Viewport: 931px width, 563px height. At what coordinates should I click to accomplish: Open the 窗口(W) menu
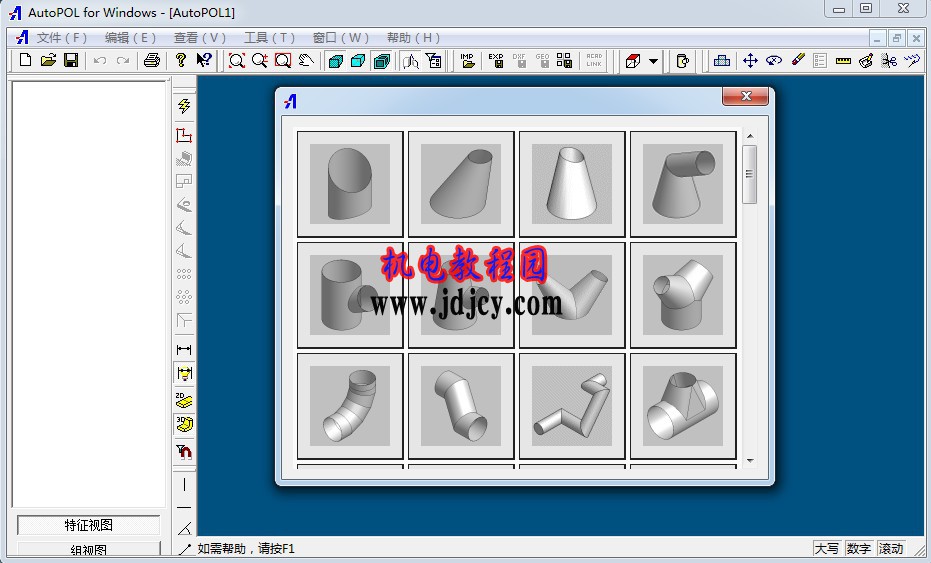point(341,38)
